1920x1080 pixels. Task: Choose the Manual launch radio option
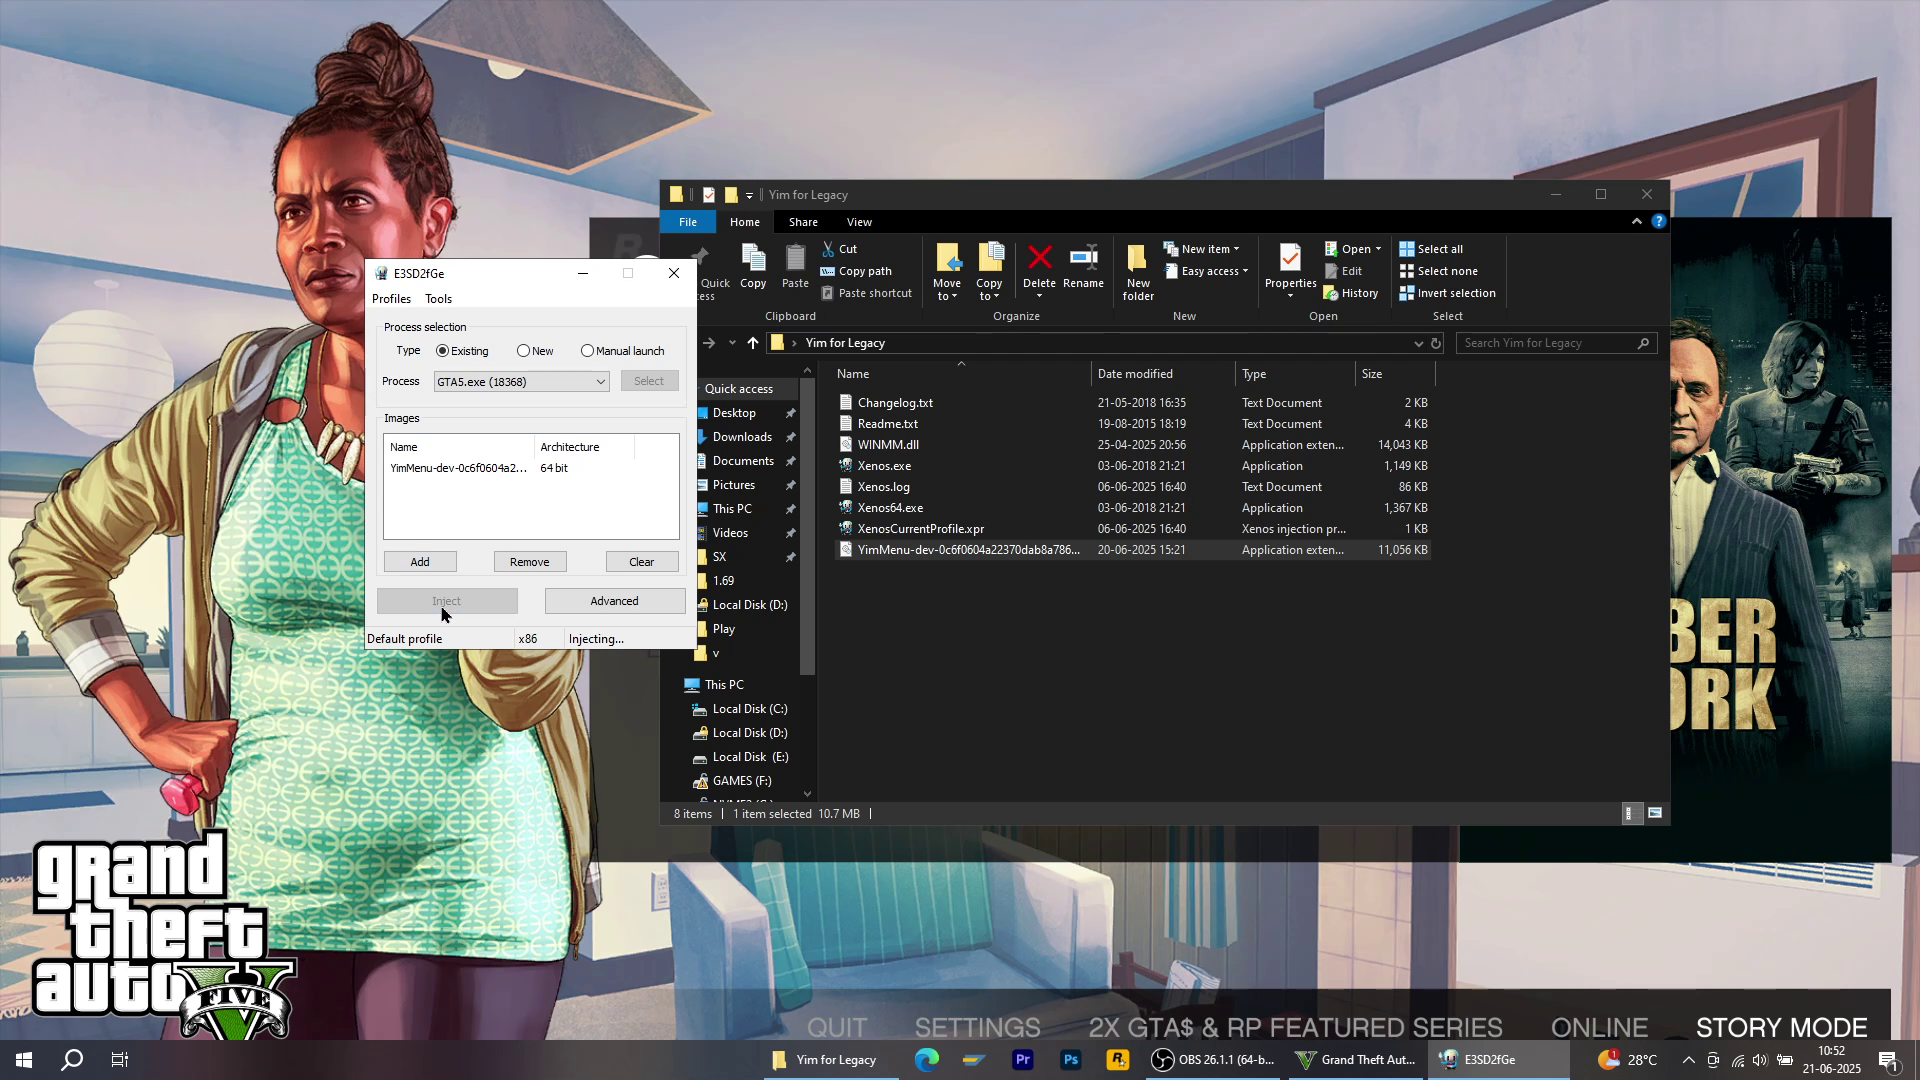point(587,351)
